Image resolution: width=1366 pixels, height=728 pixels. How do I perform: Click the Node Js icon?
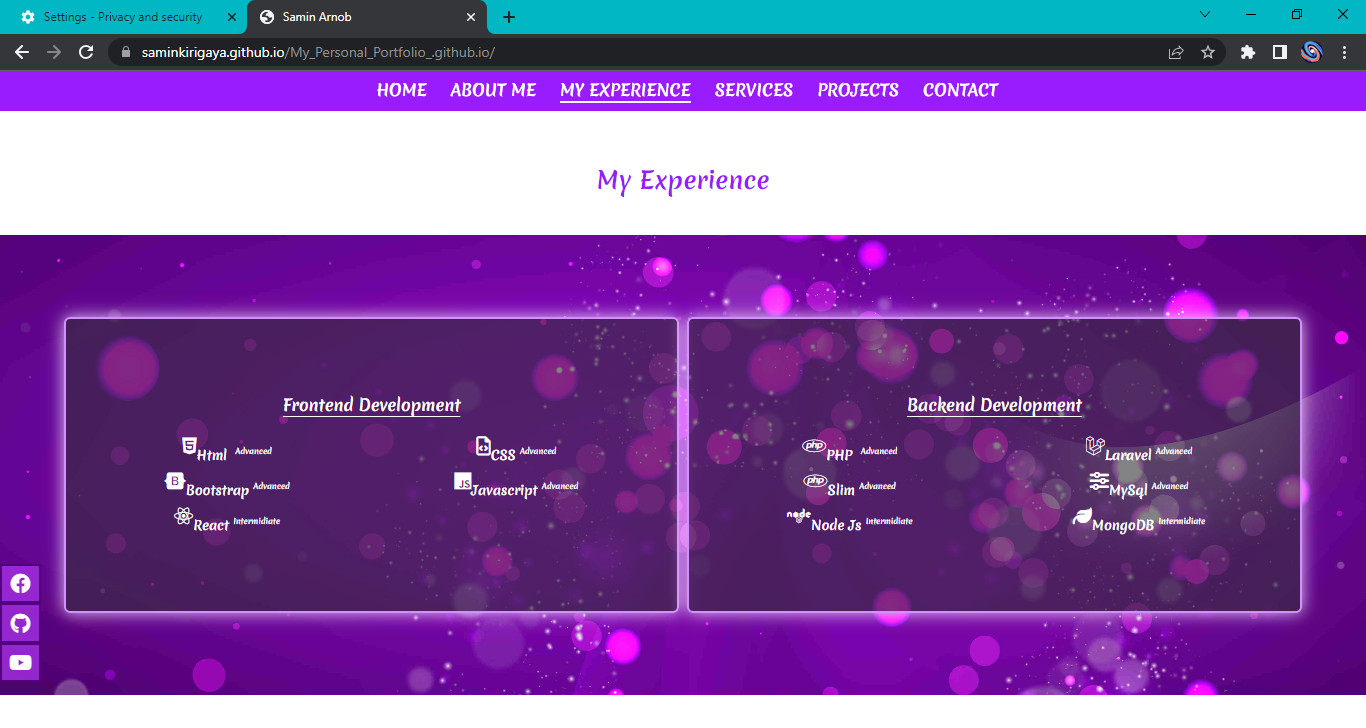coord(798,514)
